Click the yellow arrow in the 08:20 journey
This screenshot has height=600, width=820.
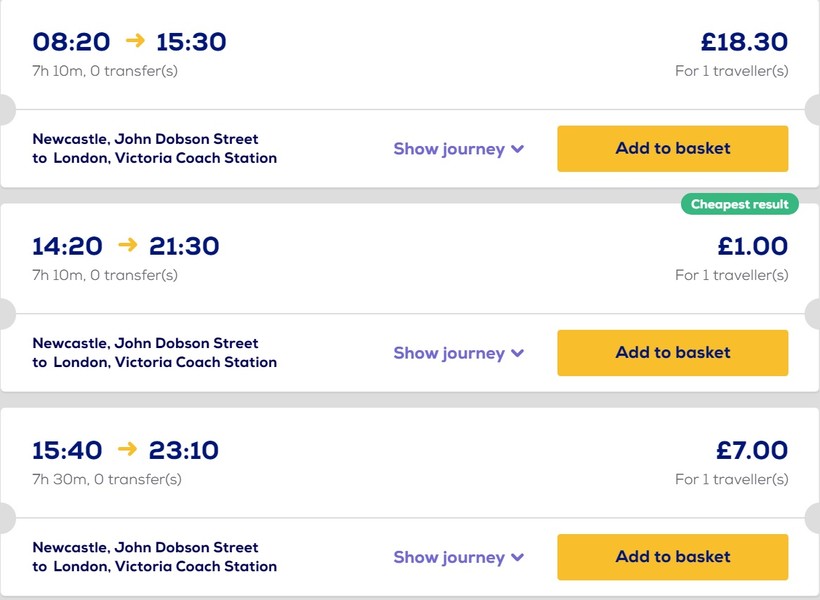[135, 41]
